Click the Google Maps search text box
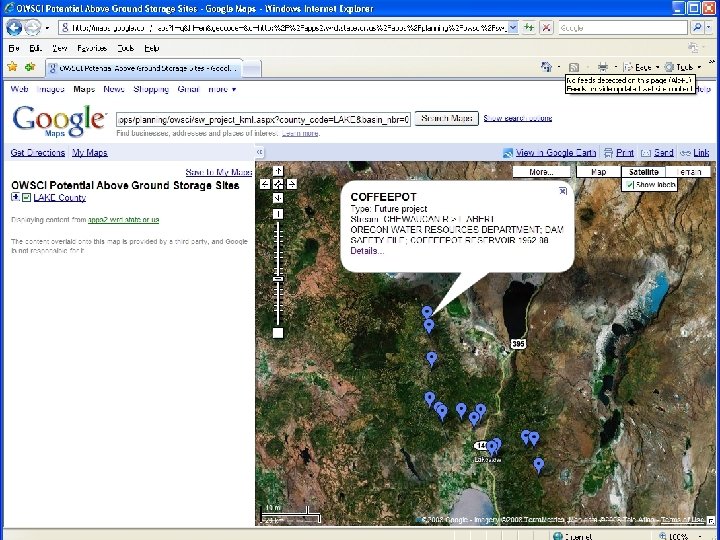The width and height of the screenshot is (720, 540). coord(263,120)
